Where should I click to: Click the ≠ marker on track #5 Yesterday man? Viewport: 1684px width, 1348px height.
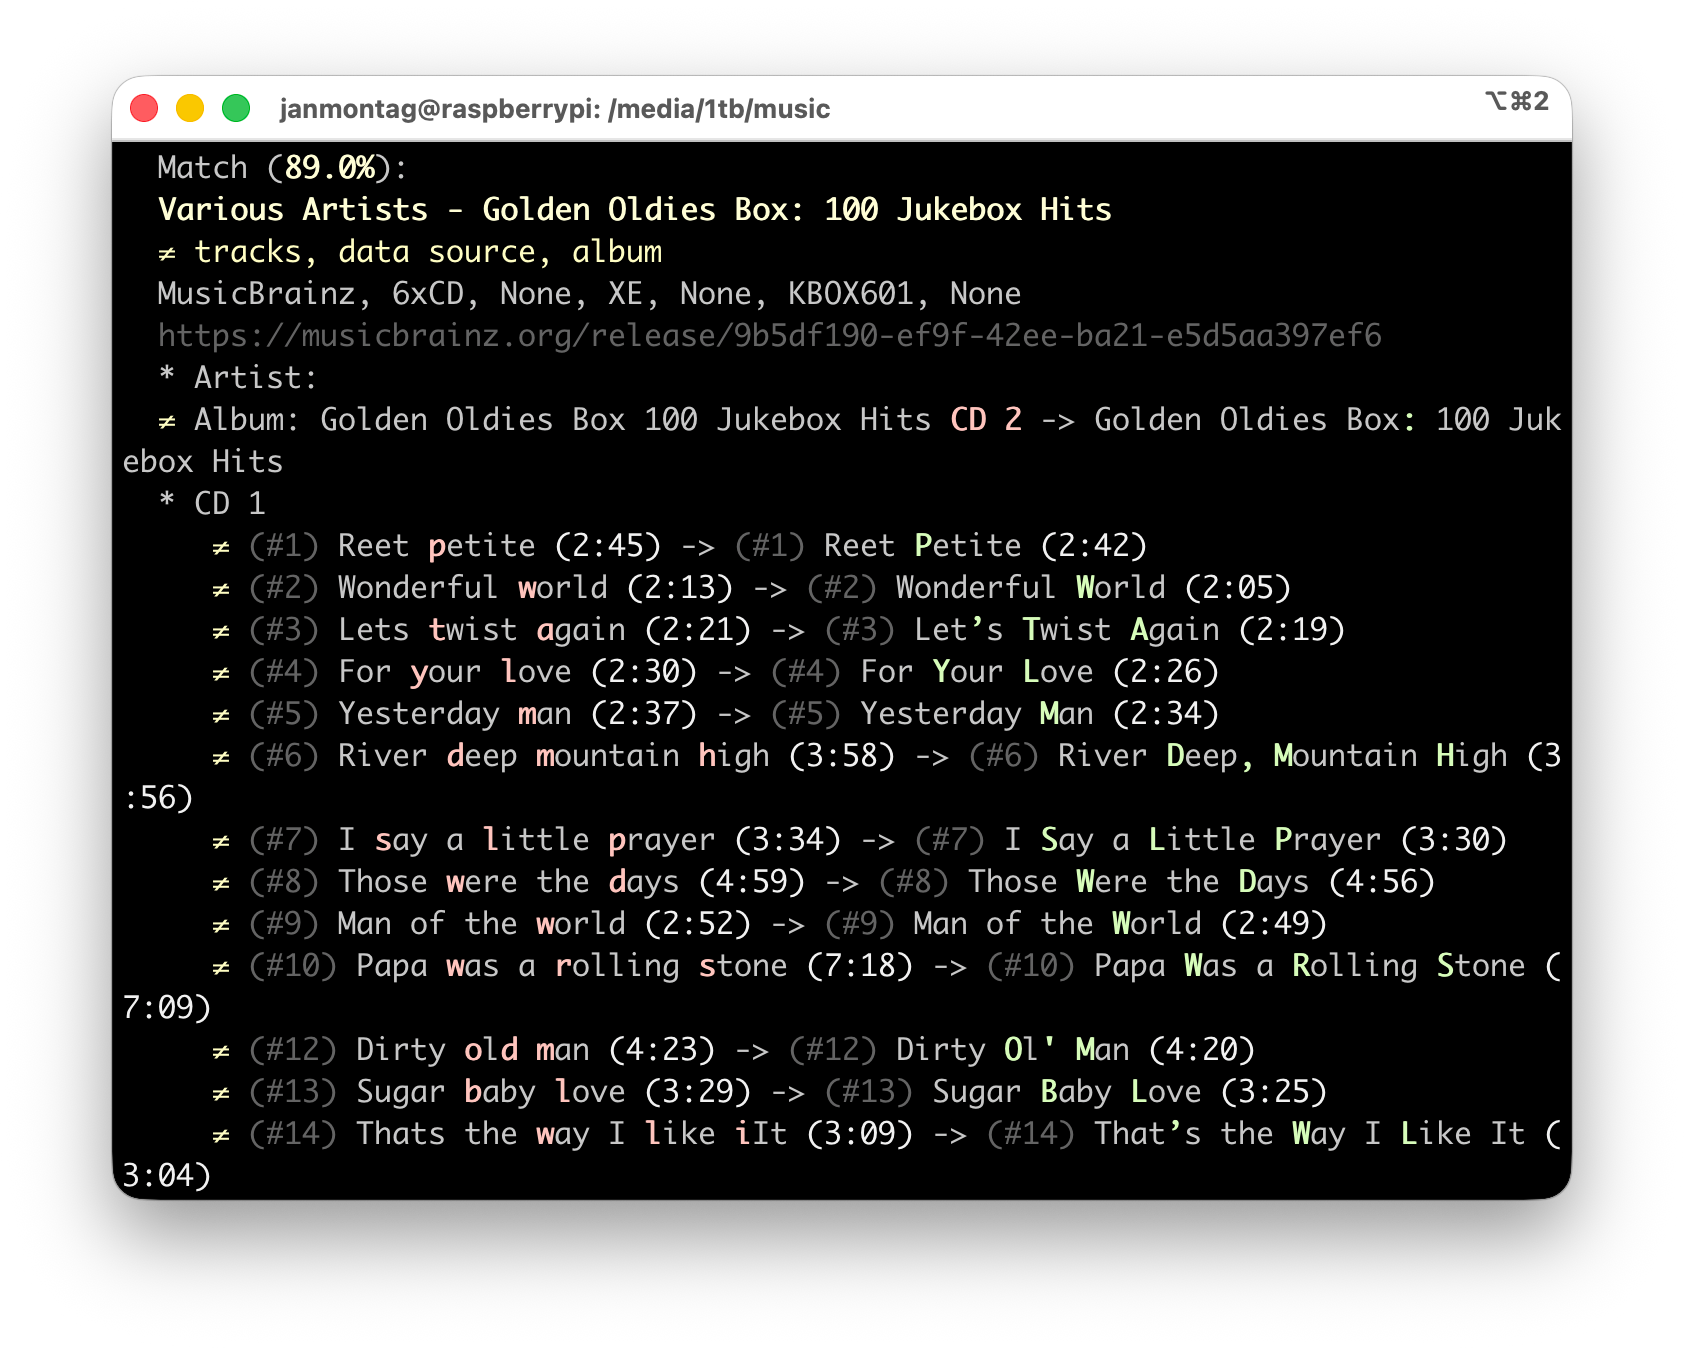[x=221, y=715]
